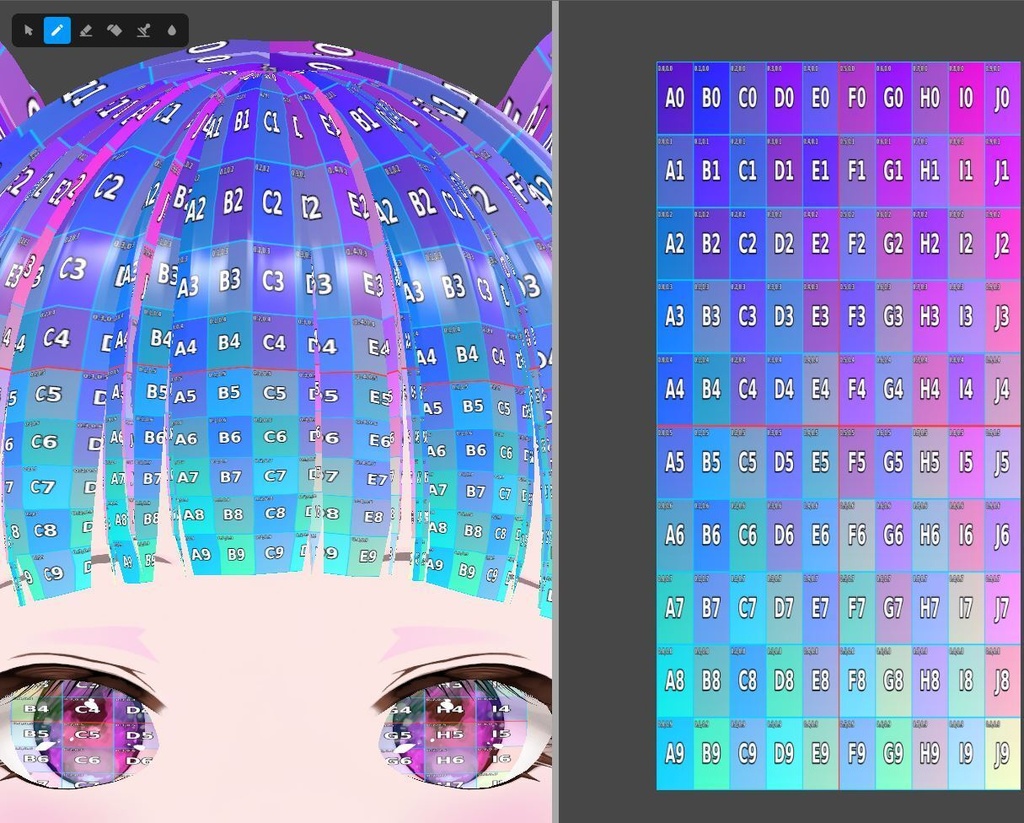Image resolution: width=1024 pixels, height=823 pixels.
Task: Select the arrow selection tool
Action: click(x=28, y=31)
